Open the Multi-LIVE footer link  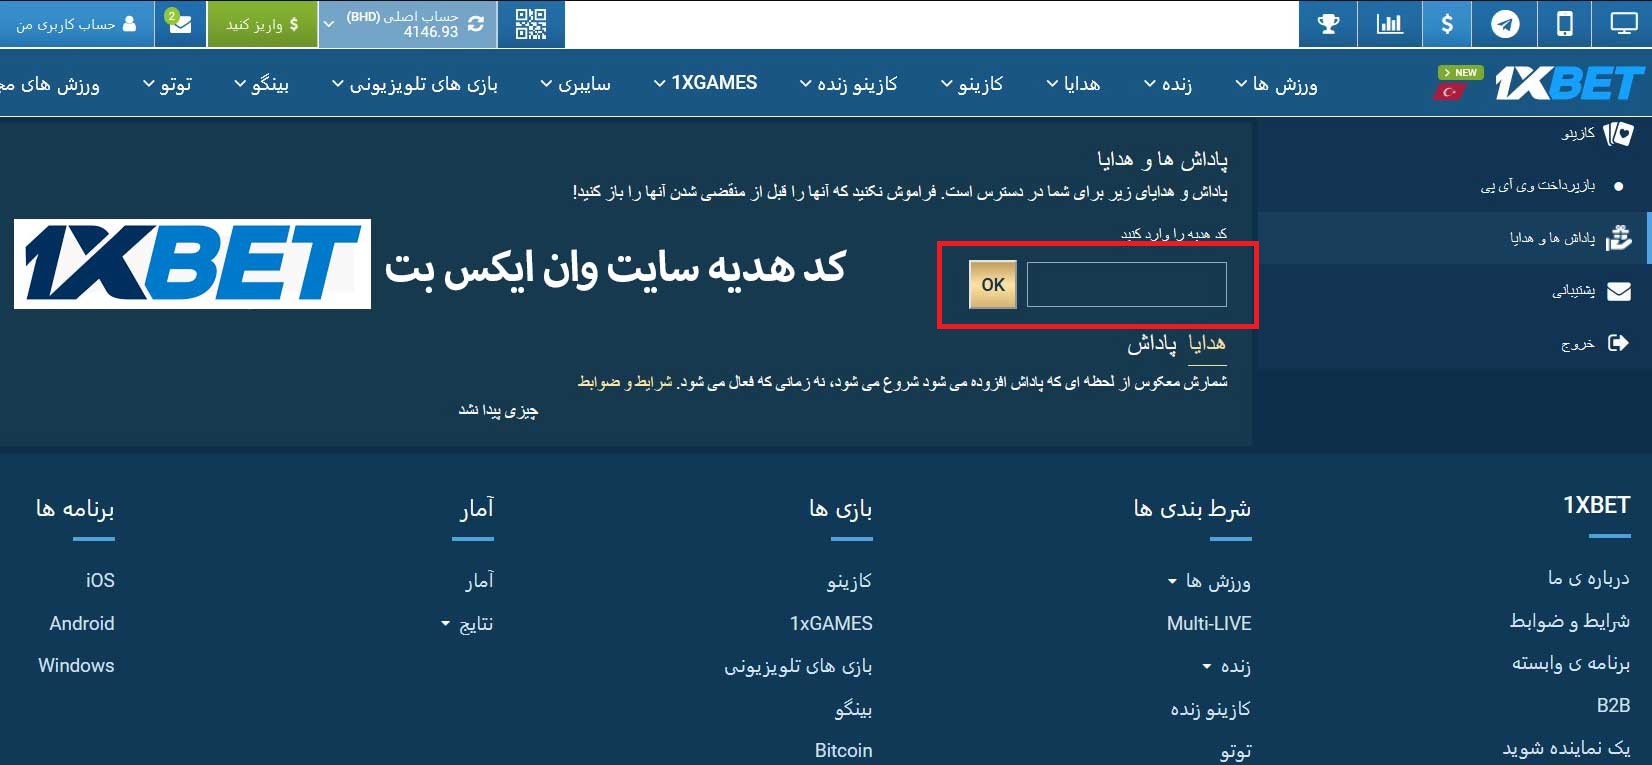coord(1209,623)
